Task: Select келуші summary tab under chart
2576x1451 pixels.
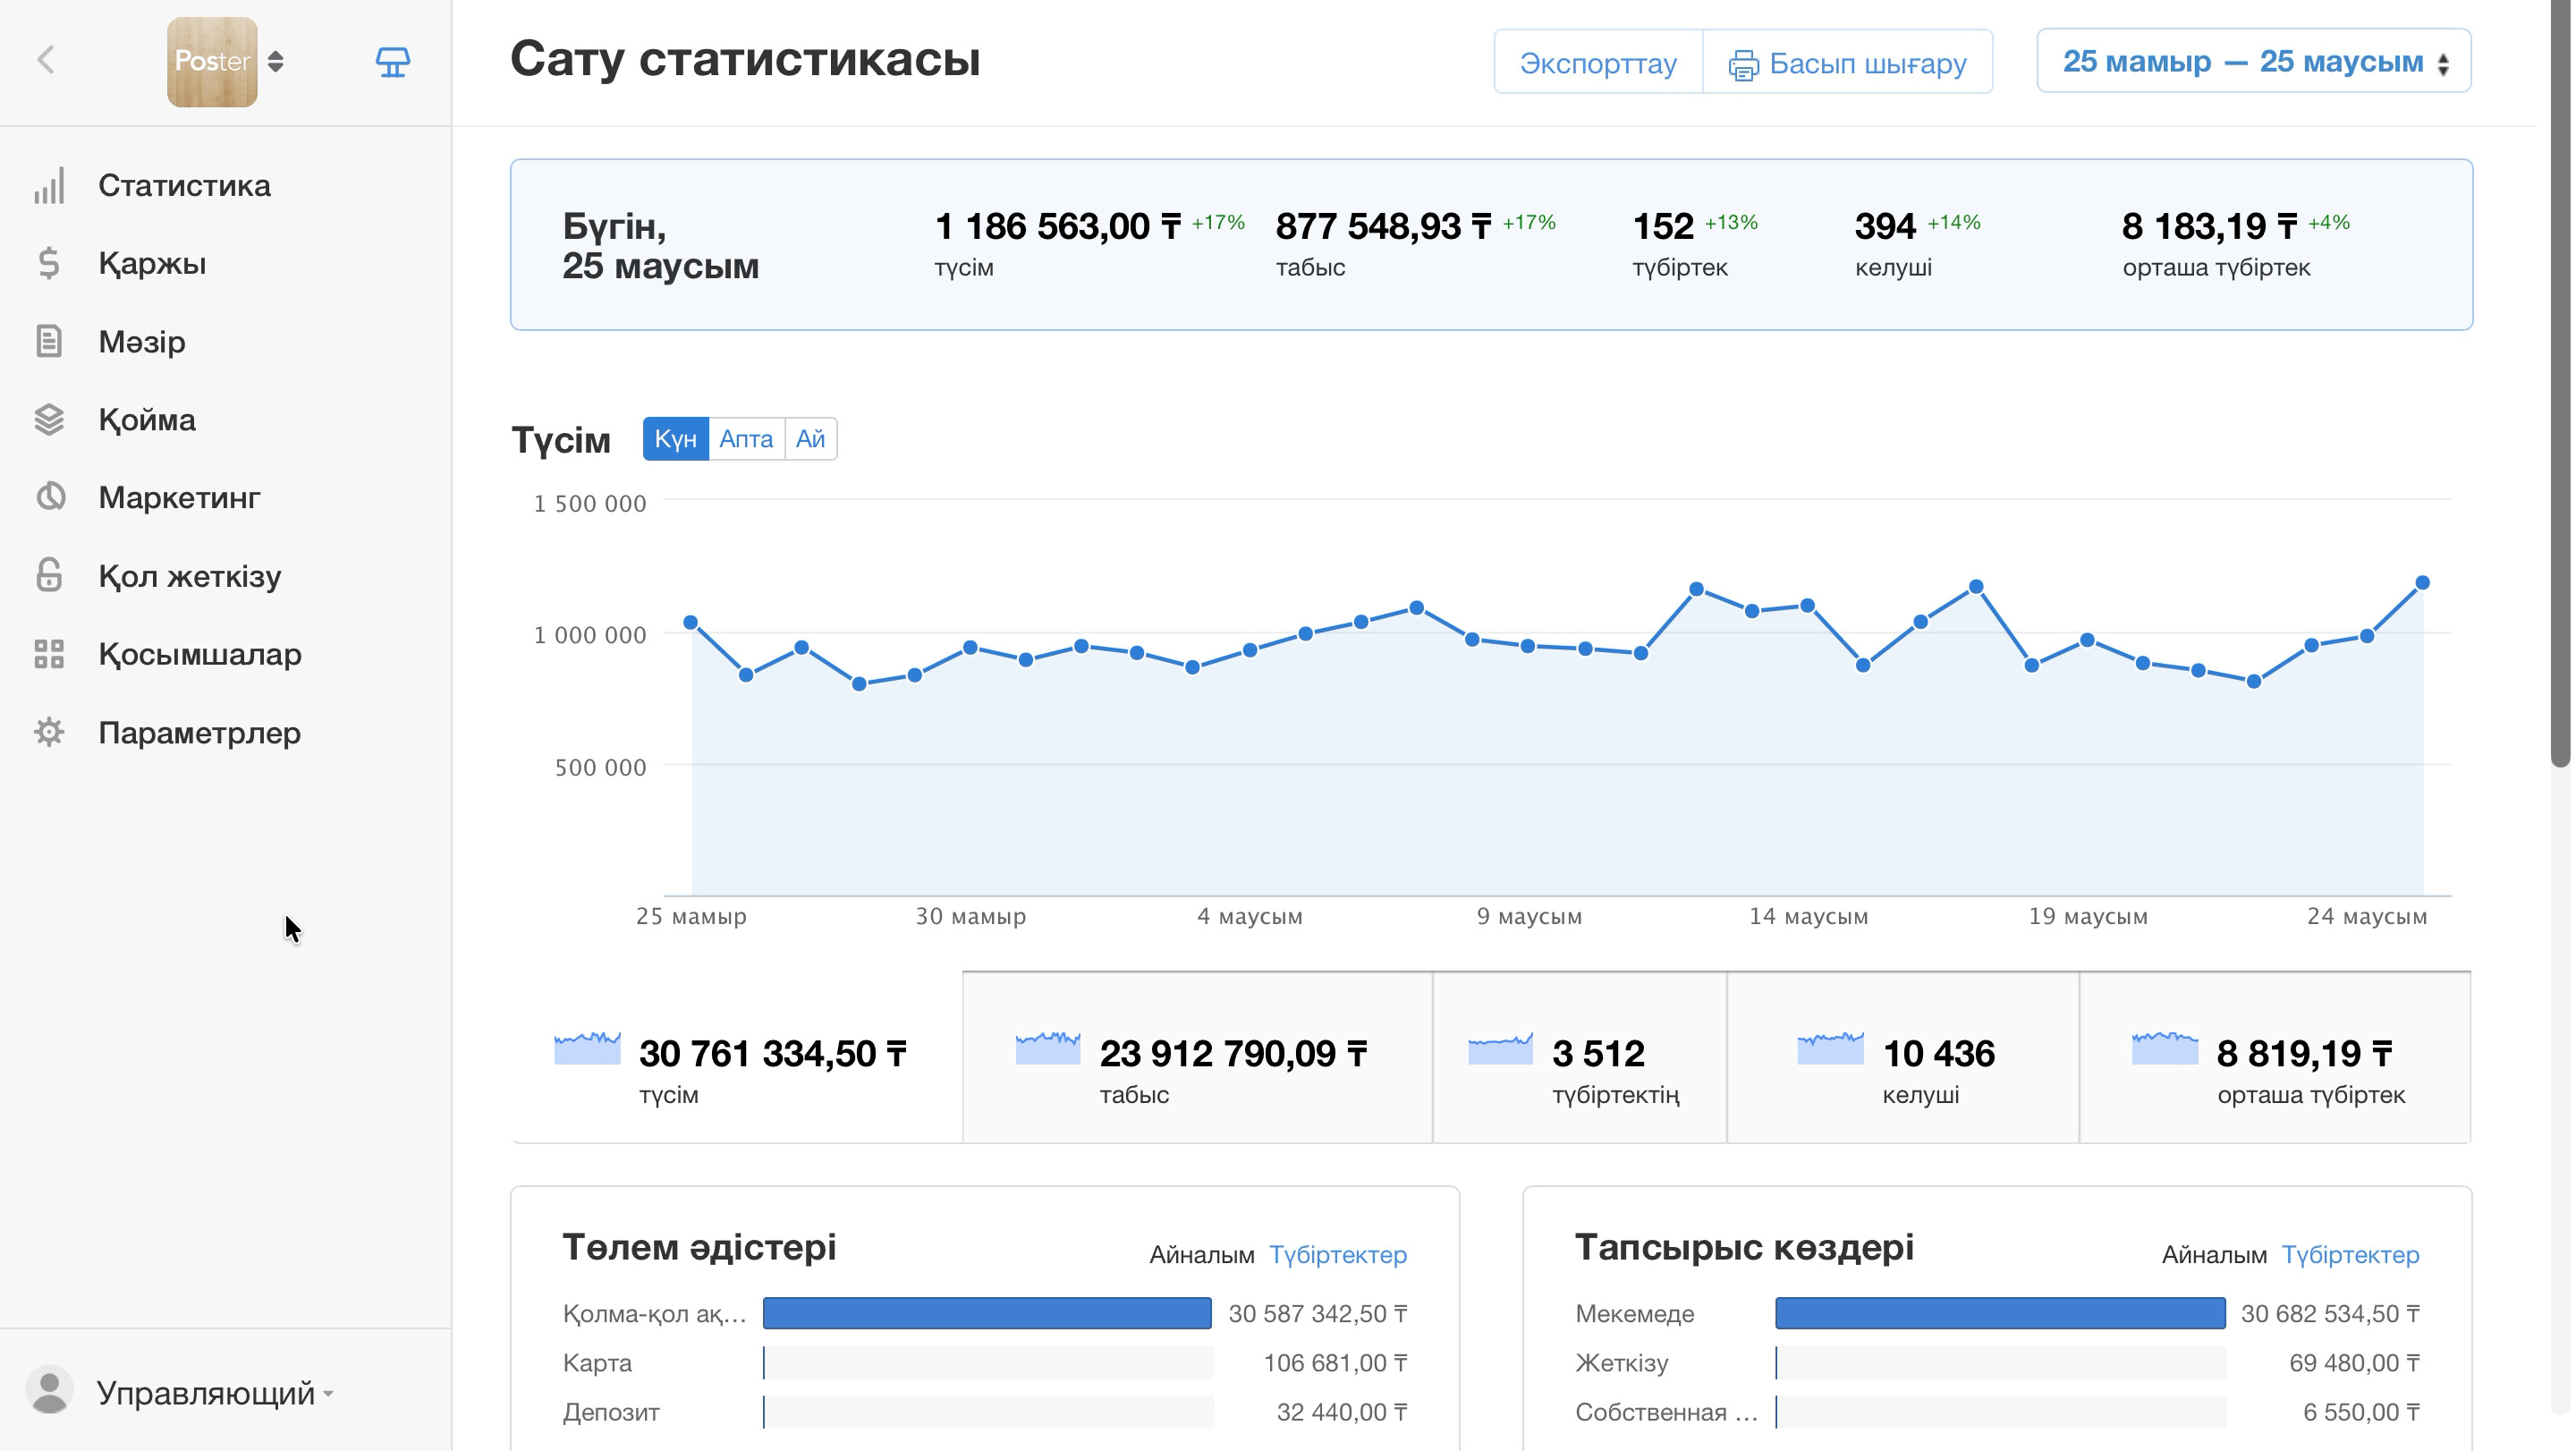Action: coord(1902,1057)
